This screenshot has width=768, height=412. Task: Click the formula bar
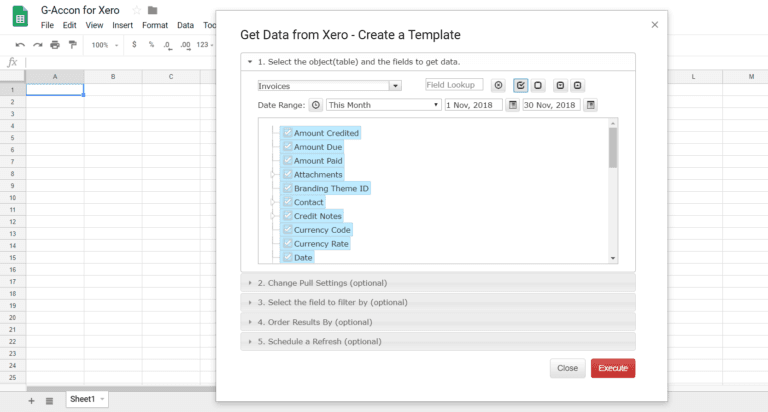pyautogui.click(x=120, y=62)
